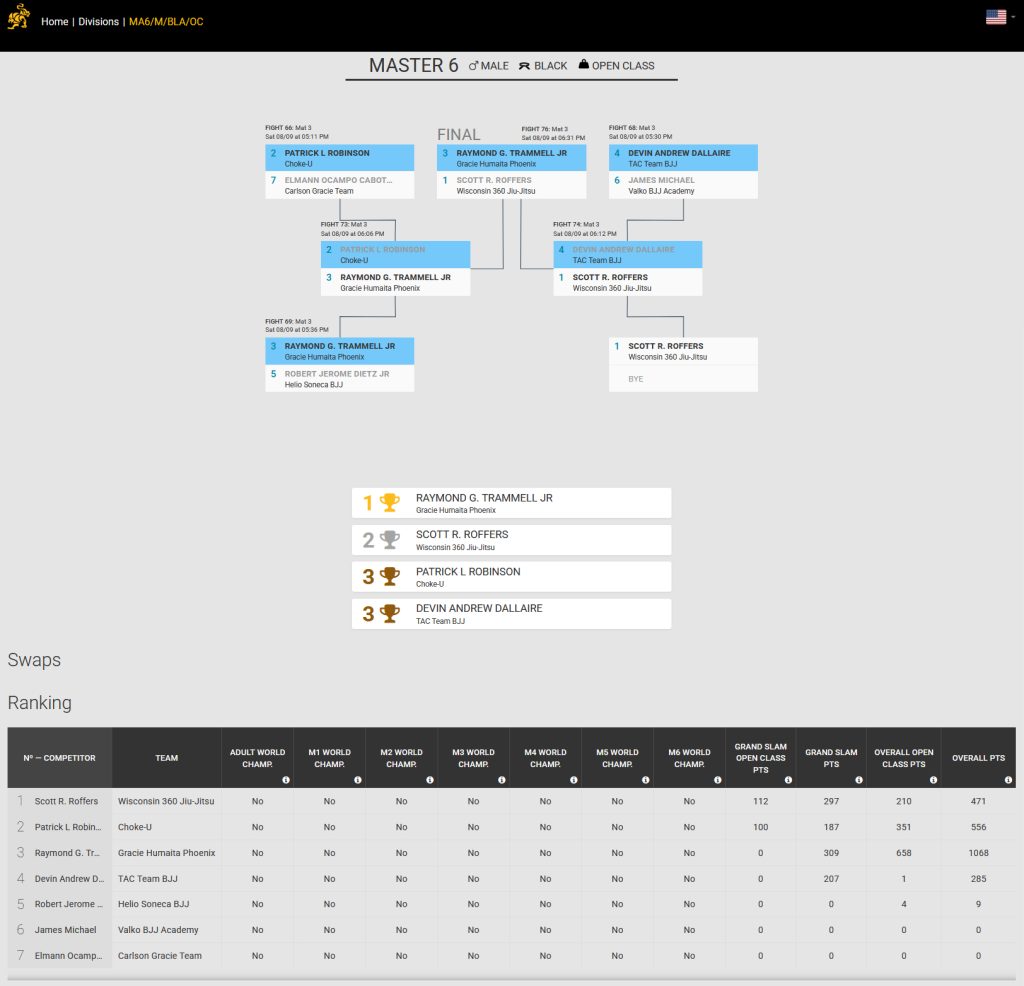The height and width of the screenshot is (986, 1024).
Task: Click Scott R. Roffers in Fight 74
Action: point(628,282)
